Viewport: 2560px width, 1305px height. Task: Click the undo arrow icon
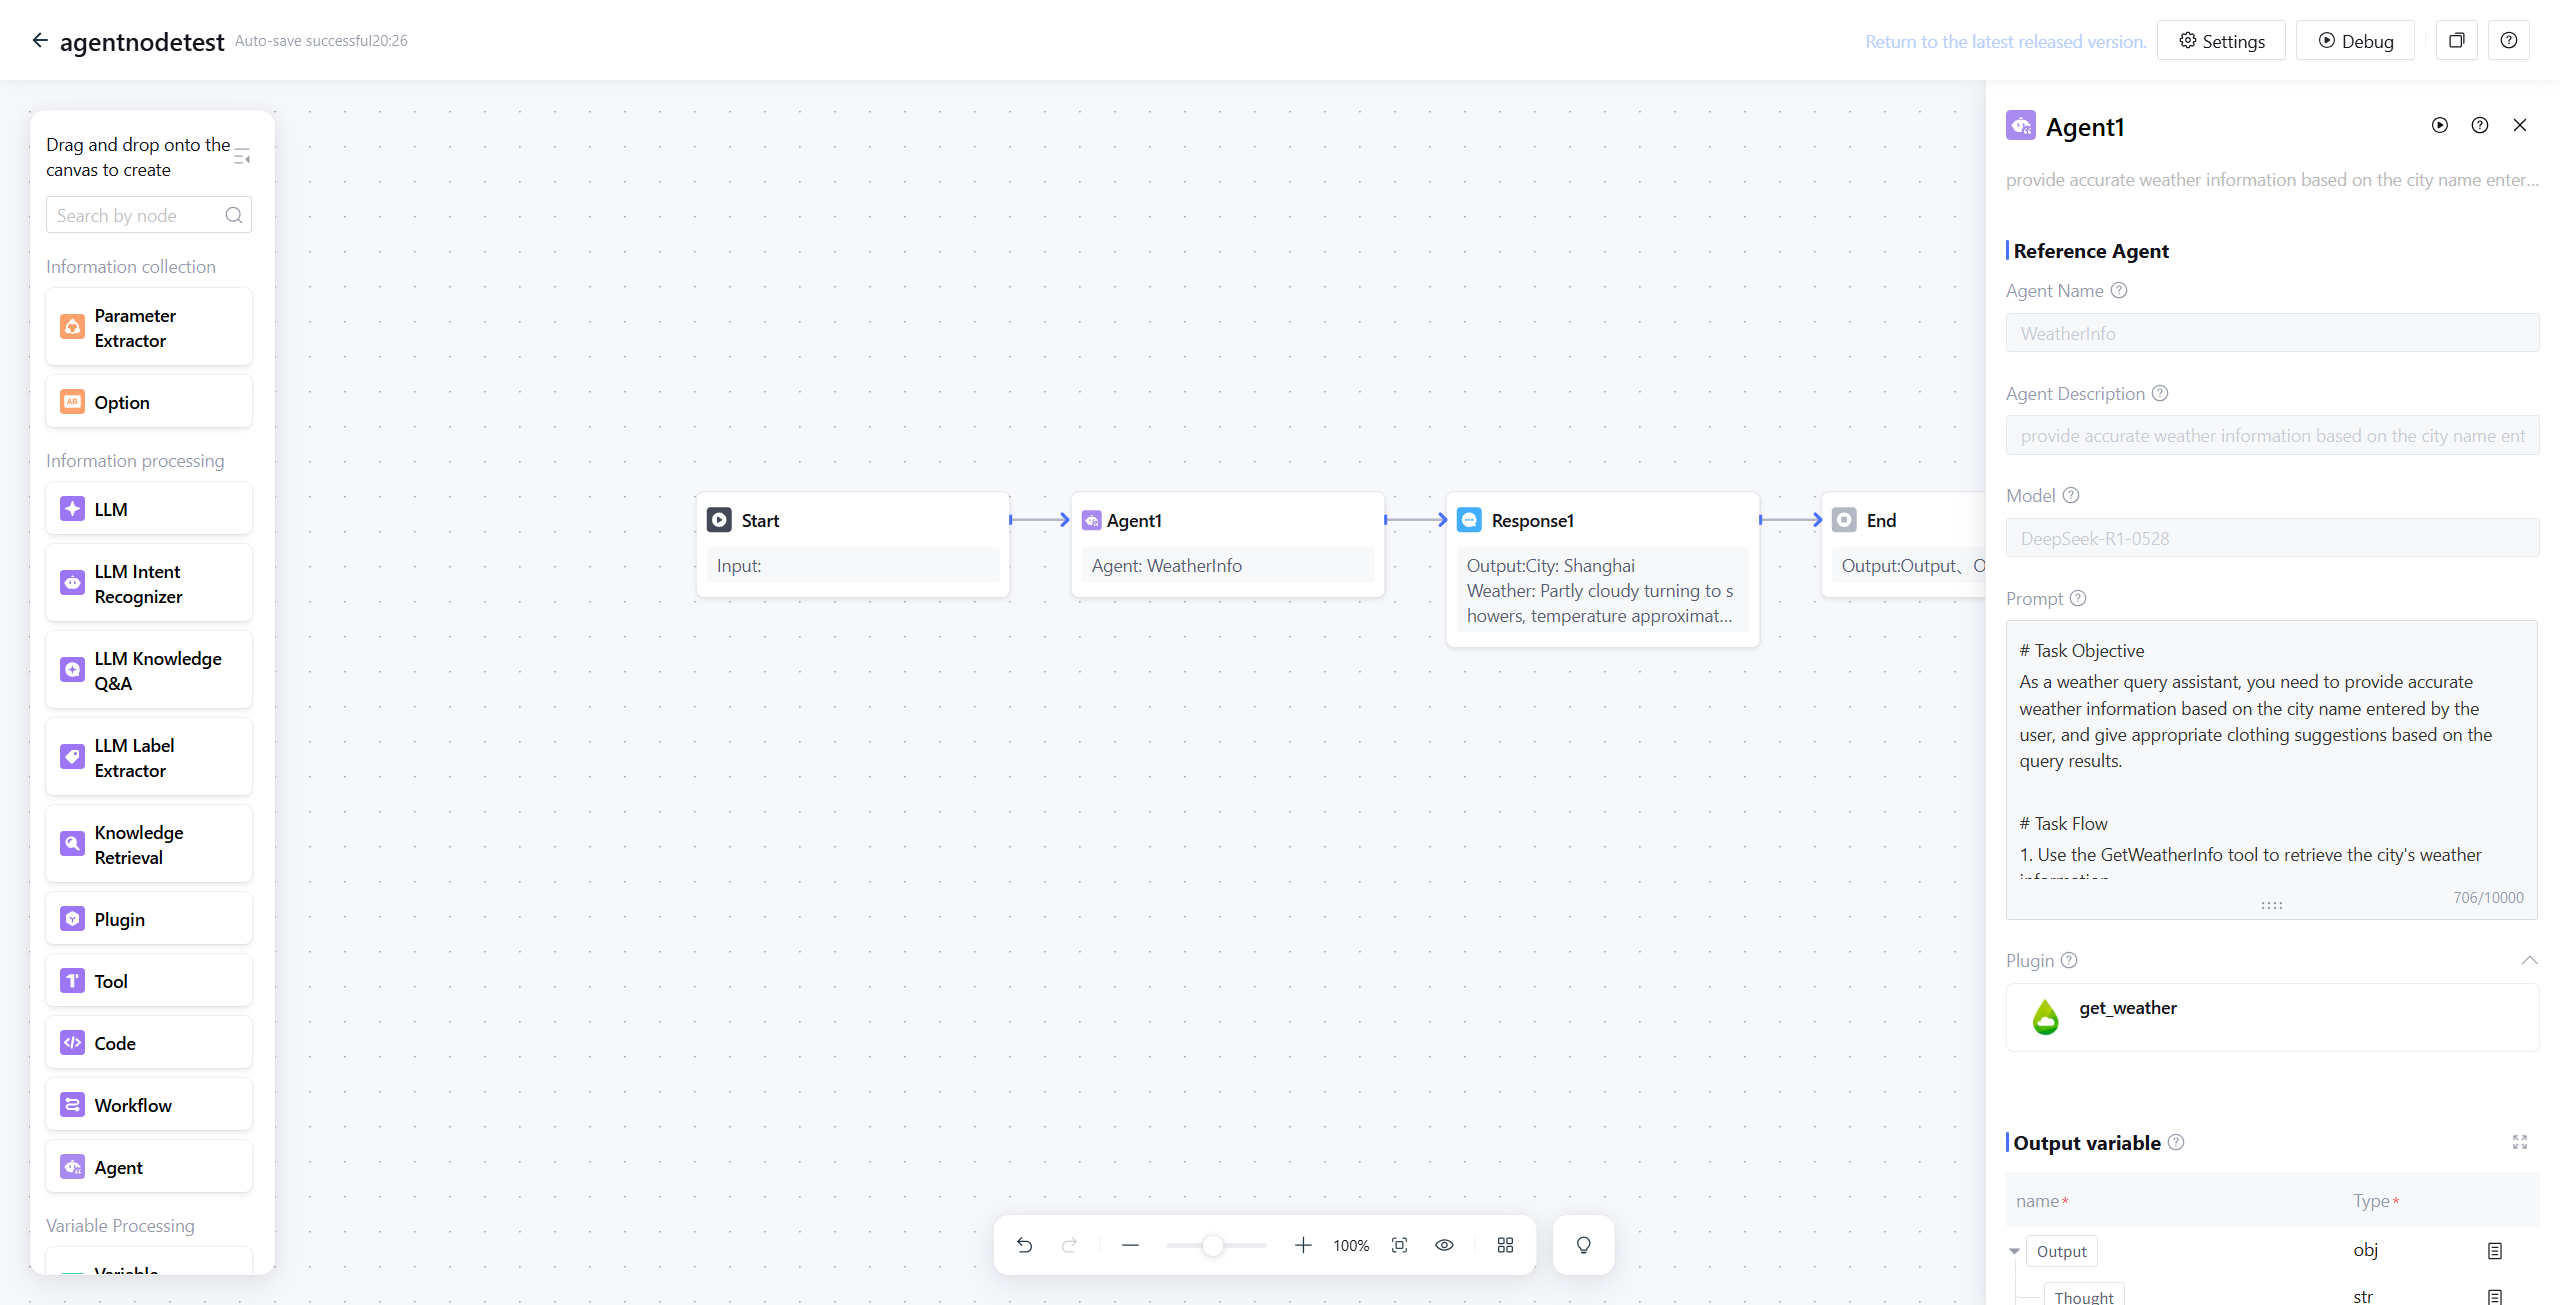[x=1024, y=1245]
